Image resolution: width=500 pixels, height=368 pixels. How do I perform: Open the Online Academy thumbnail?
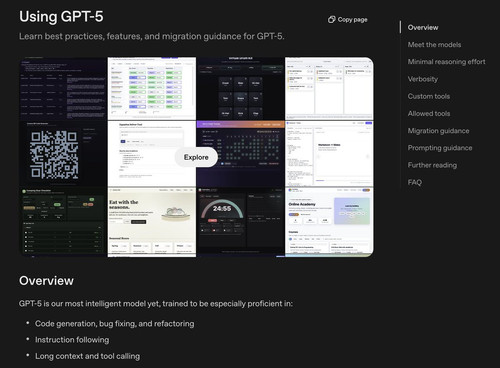tap(329, 222)
